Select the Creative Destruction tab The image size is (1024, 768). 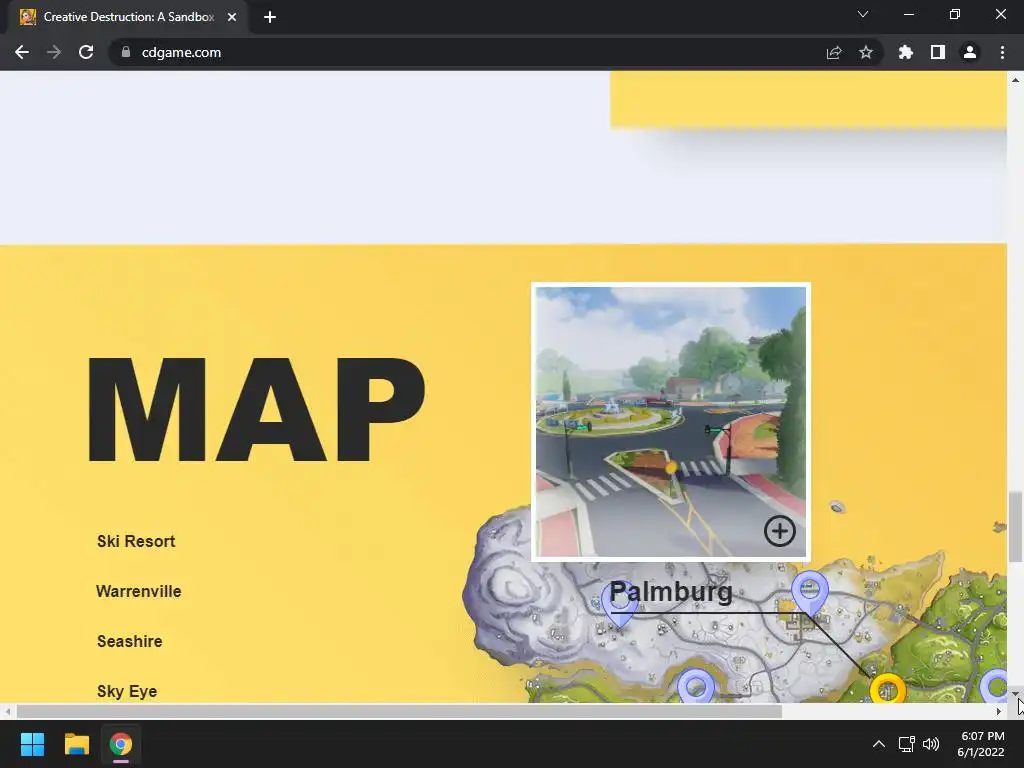pyautogui.click(x=129, y=17)
